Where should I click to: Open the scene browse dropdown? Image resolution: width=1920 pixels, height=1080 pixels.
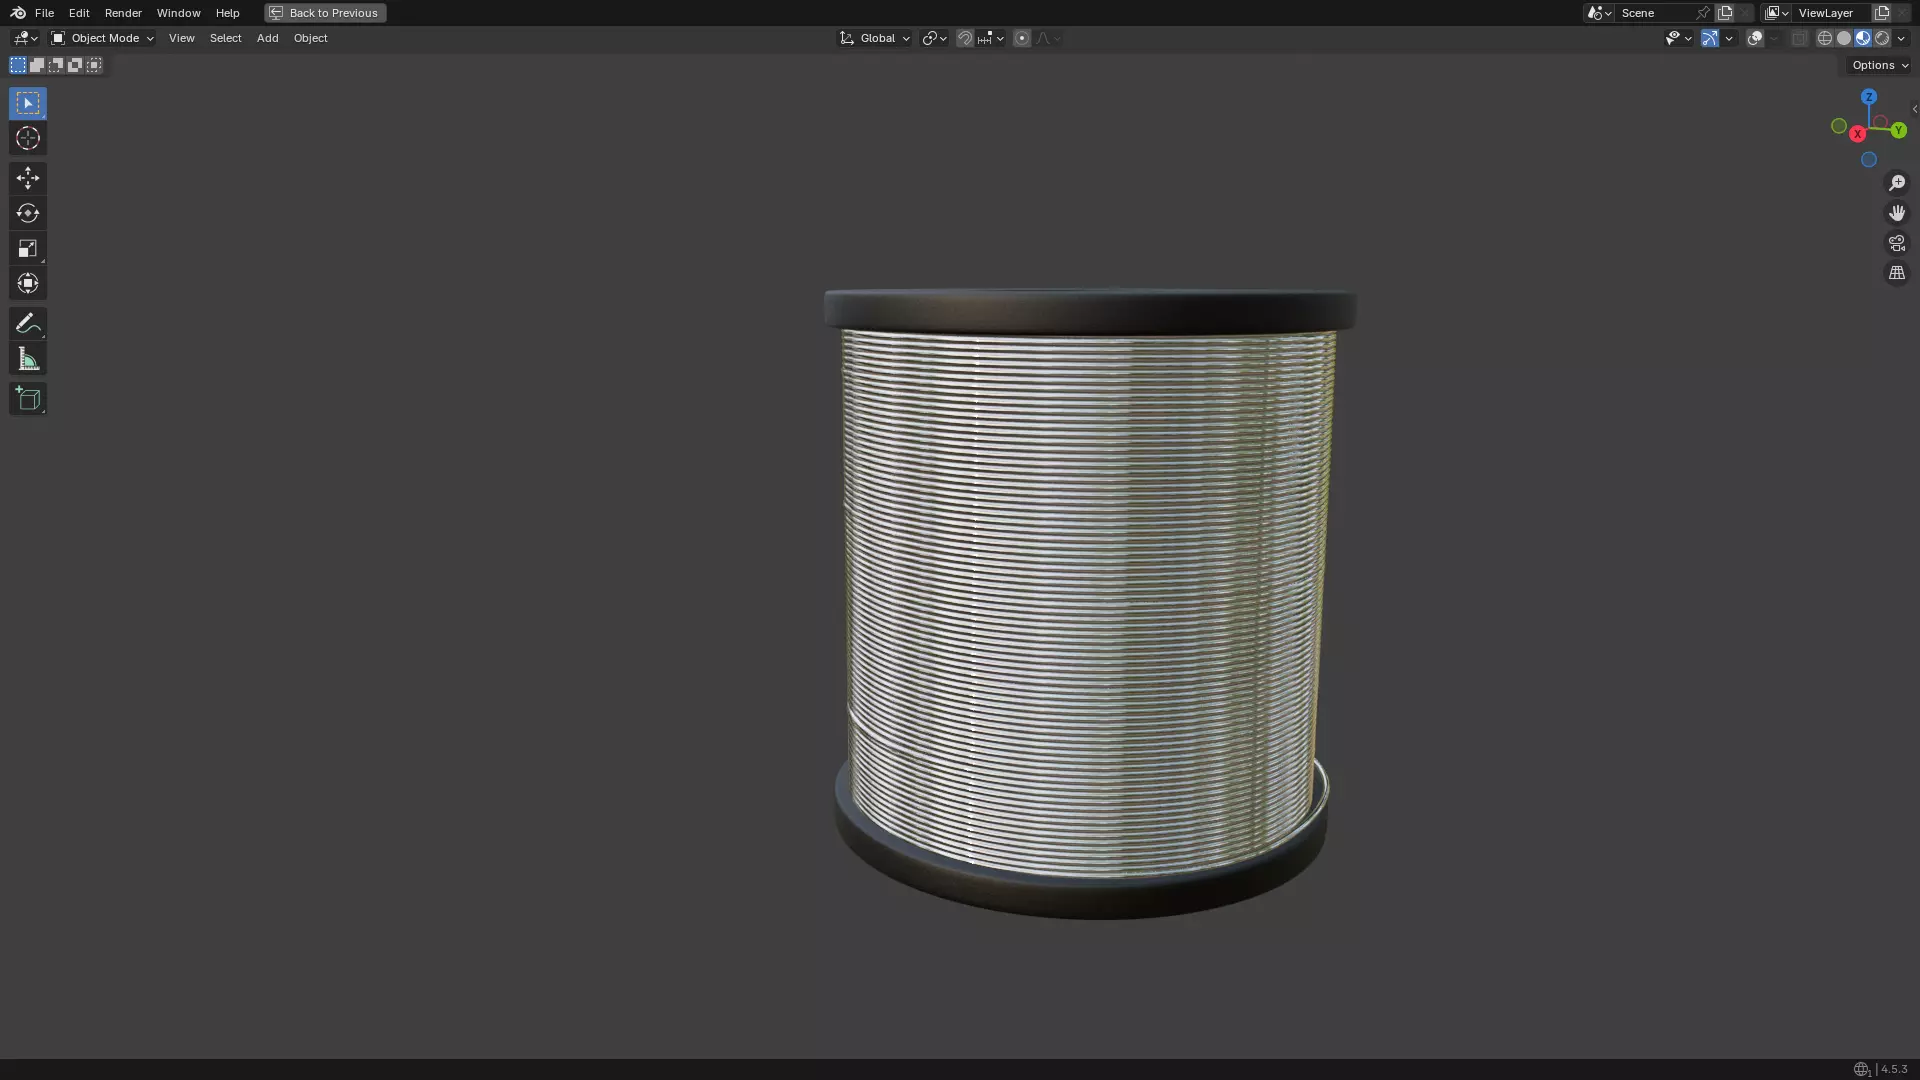(x=1599, y=13)
